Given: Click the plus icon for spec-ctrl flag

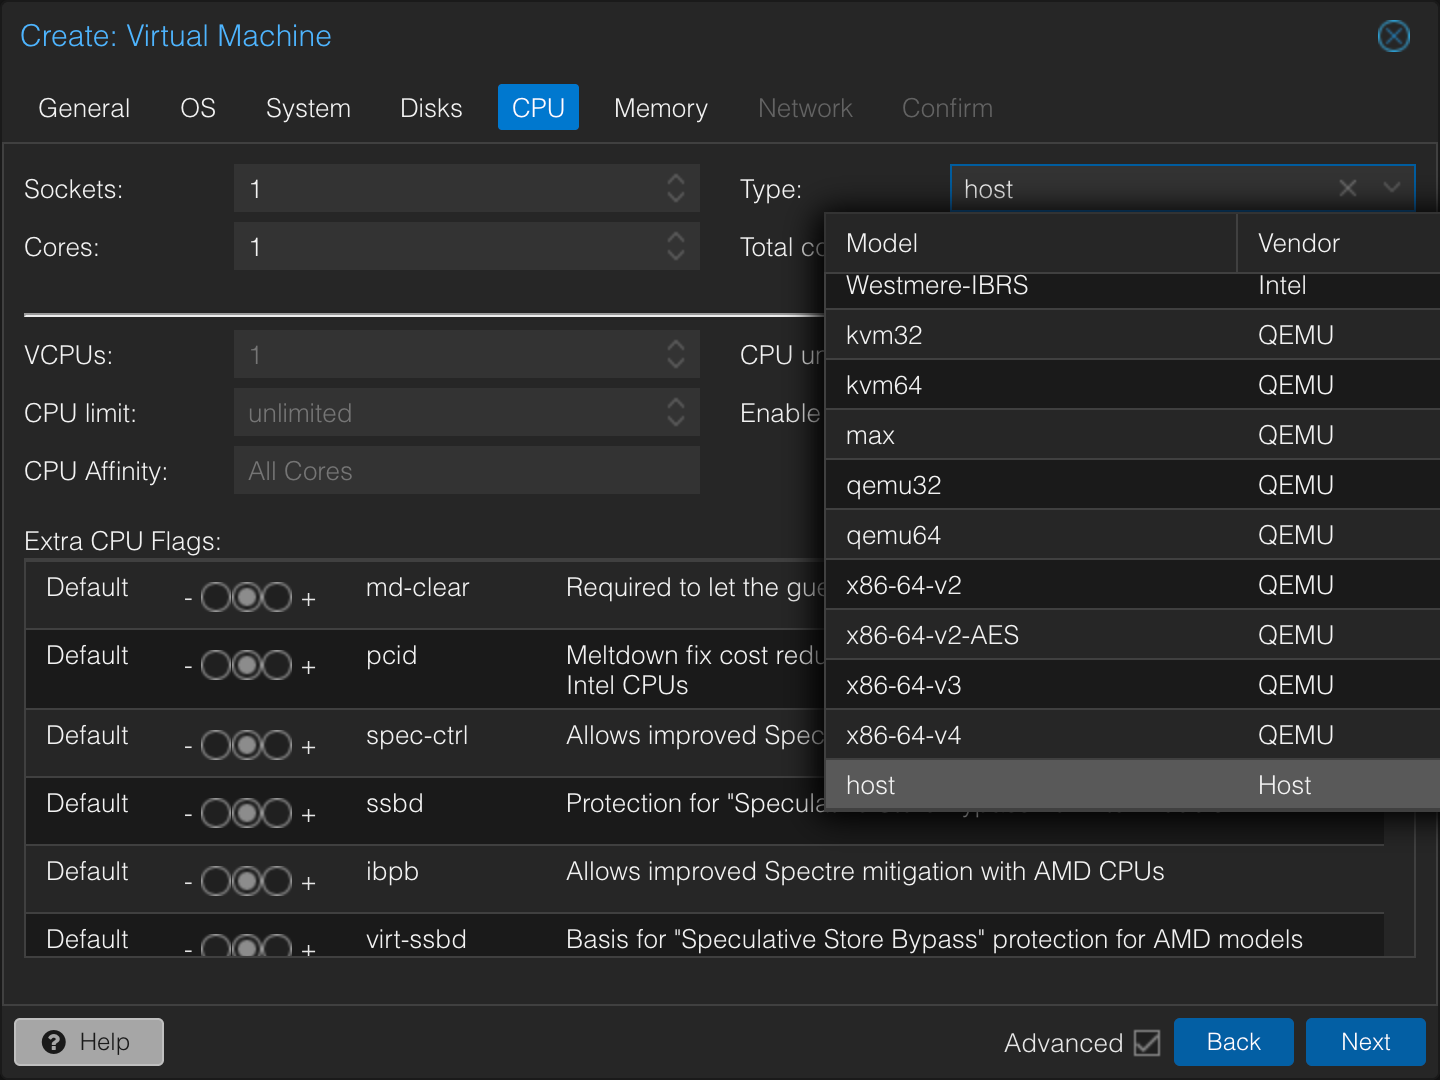Looking at the screenshot, I should pos(309,747).
